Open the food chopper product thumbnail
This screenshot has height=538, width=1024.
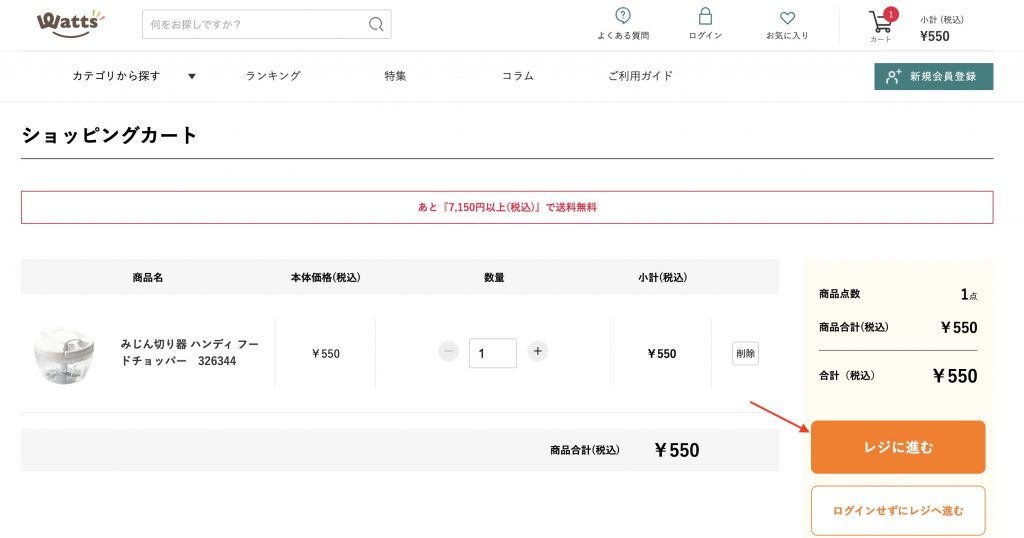(x=65, y=355)
